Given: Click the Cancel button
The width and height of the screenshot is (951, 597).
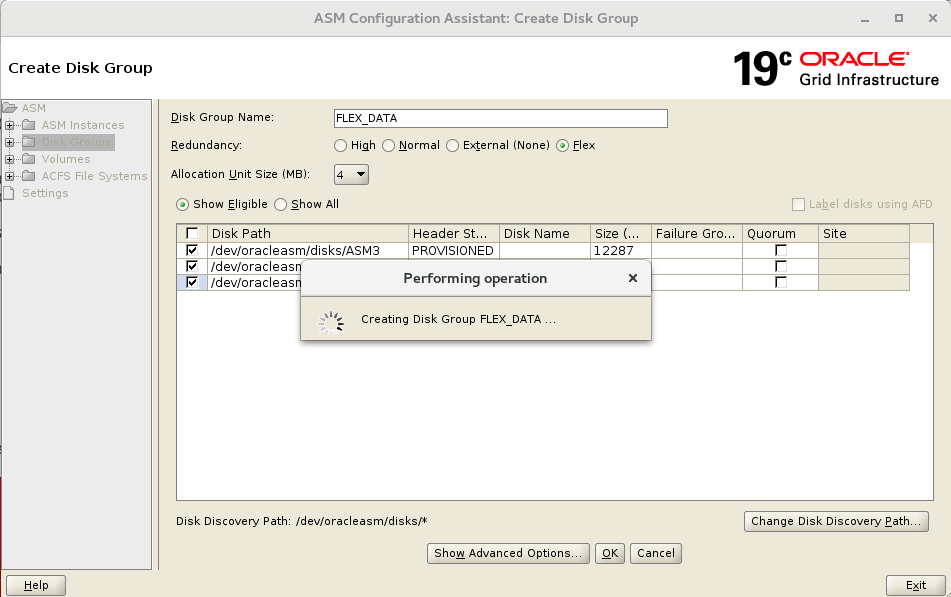Looking at the screenshot, I should [x=656, y=553].
